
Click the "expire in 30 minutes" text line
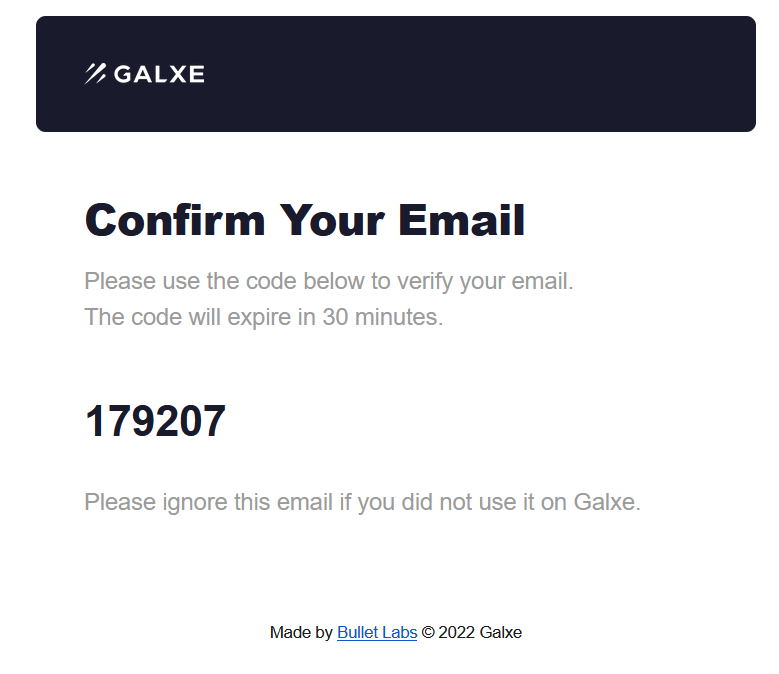(264, 317)
